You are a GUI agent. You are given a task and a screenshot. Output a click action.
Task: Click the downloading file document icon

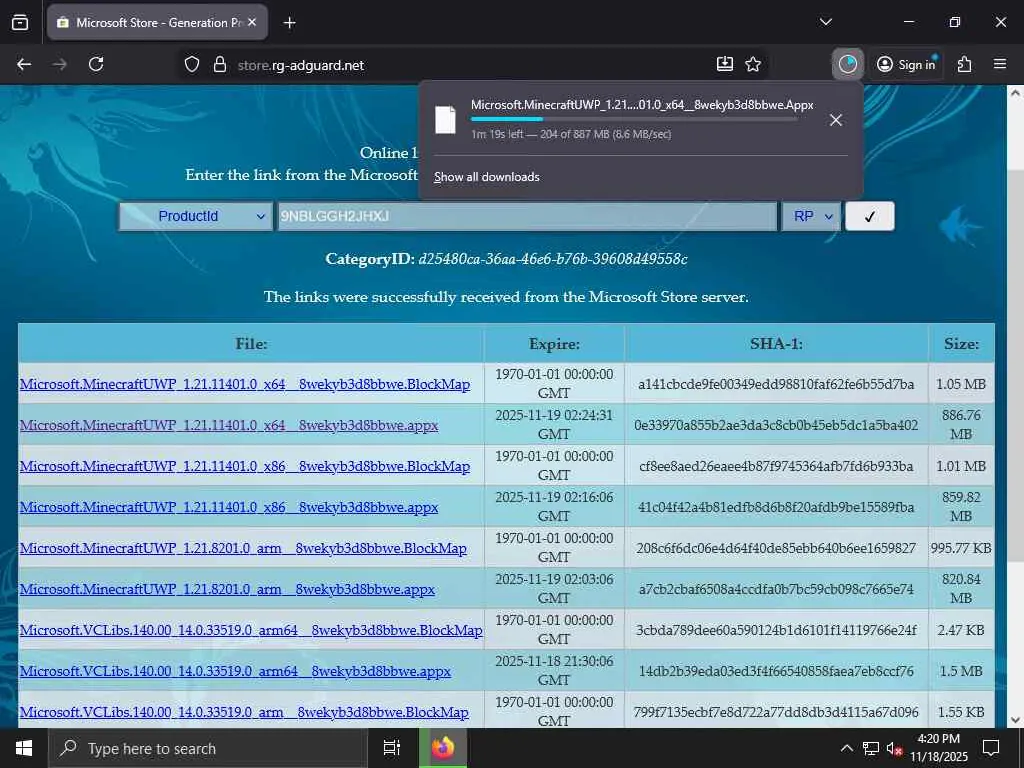[445, 120]
